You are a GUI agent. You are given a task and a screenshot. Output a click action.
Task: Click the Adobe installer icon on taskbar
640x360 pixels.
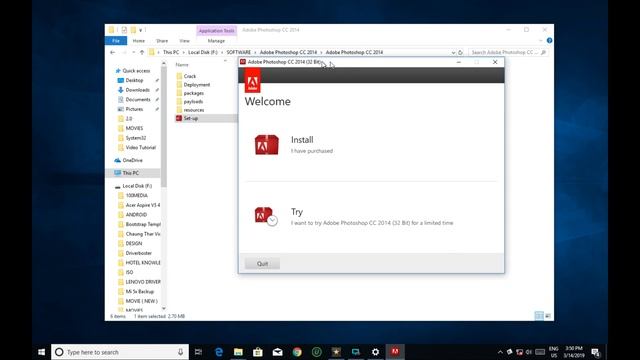click(395, 351)
